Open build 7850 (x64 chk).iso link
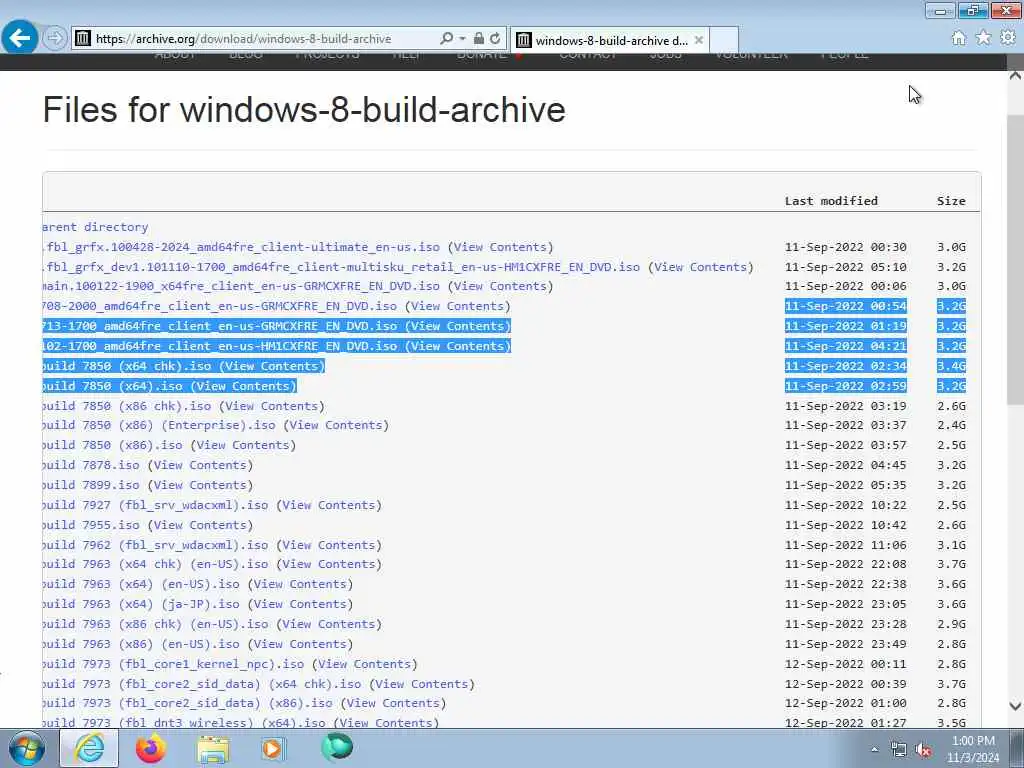Viewport: 1024px width, 768px height. pos(127,366)
